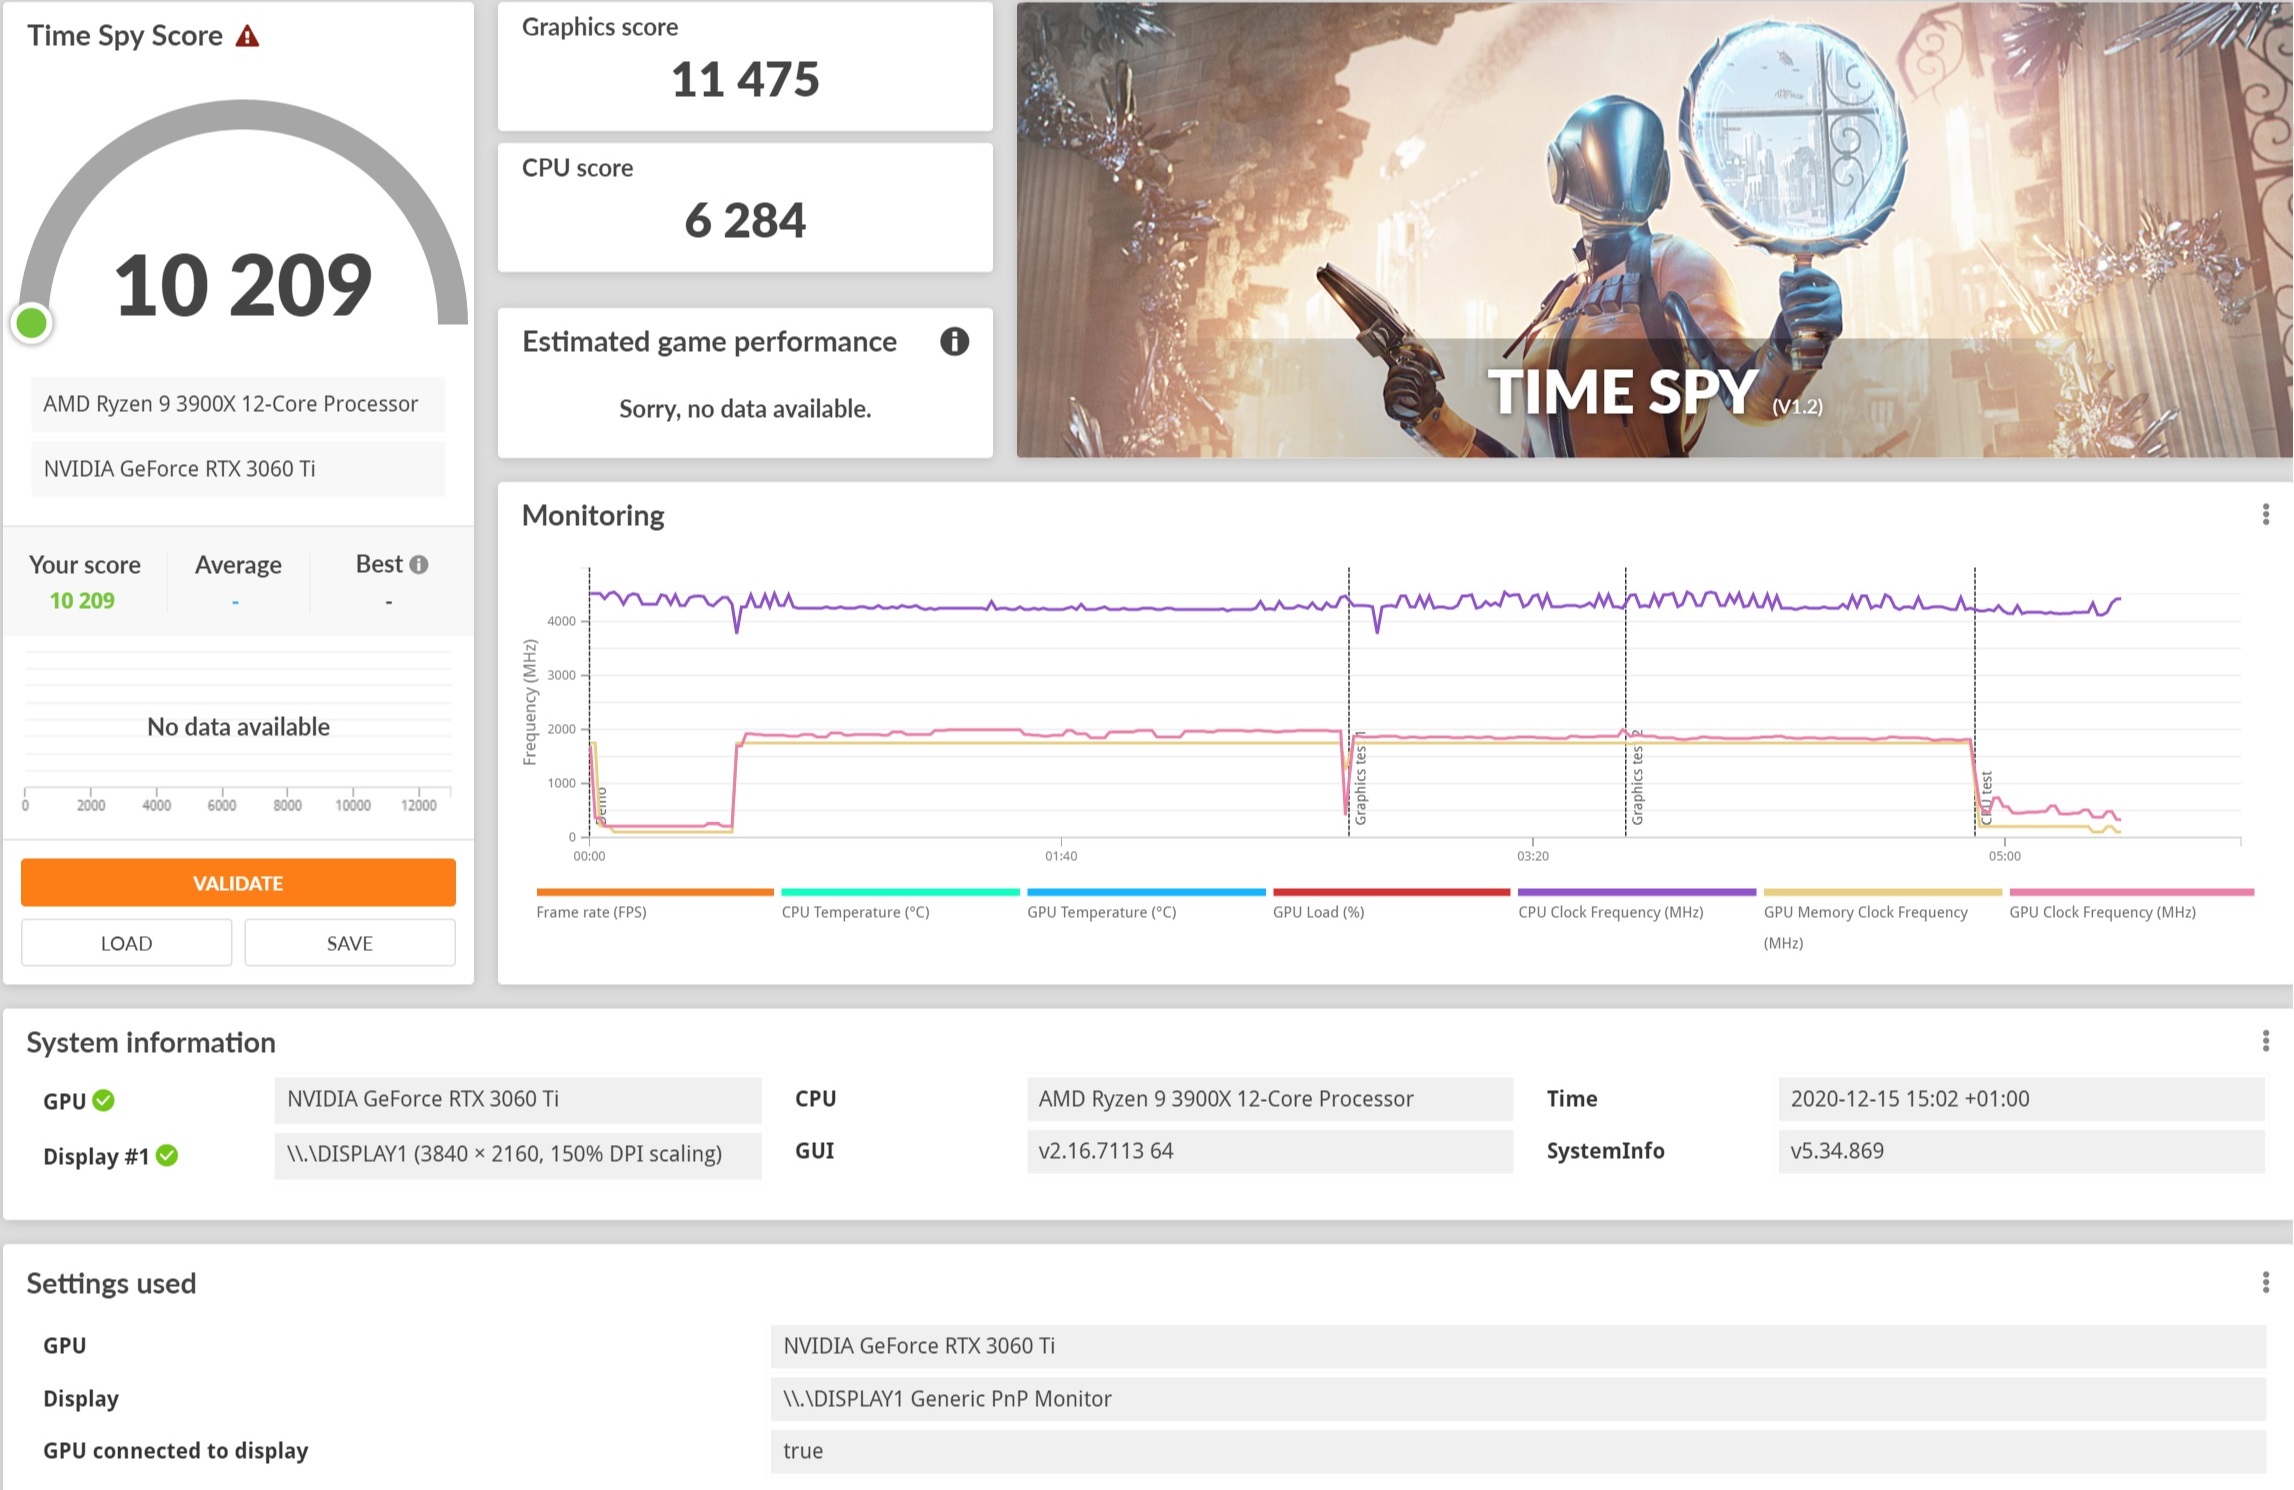
Task: Click the System information CPU value field
Action: tap(1270, 1099)
